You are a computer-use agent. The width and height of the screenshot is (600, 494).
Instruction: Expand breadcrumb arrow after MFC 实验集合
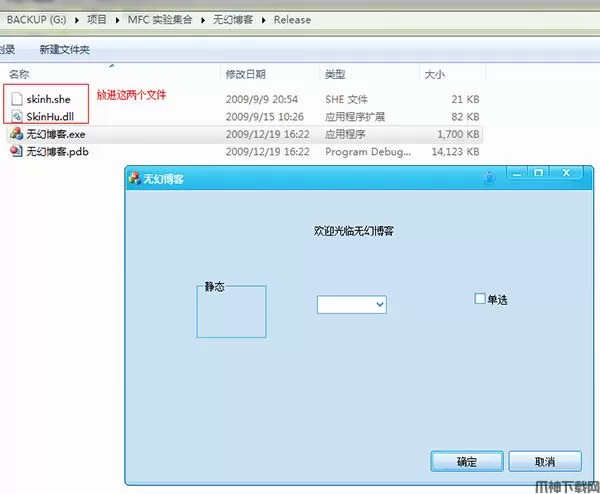203,20
